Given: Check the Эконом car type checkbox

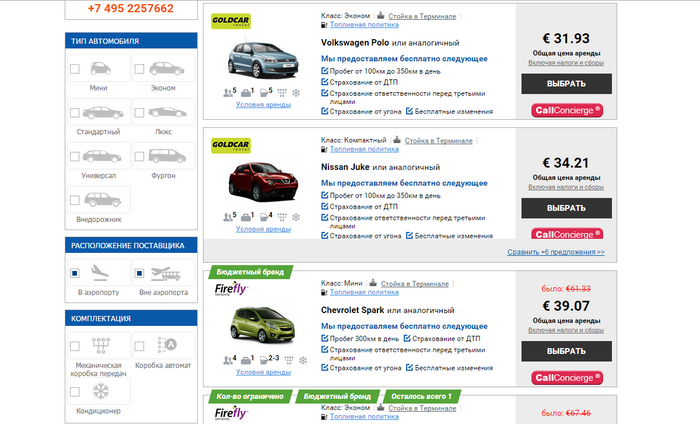Looking at the screenshot, I should tap(140, 69).
